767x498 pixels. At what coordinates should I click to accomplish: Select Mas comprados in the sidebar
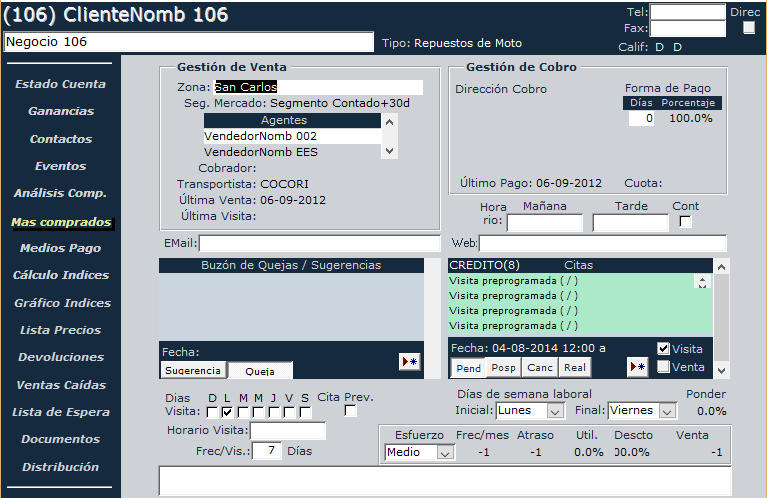(x=60, y=222)
